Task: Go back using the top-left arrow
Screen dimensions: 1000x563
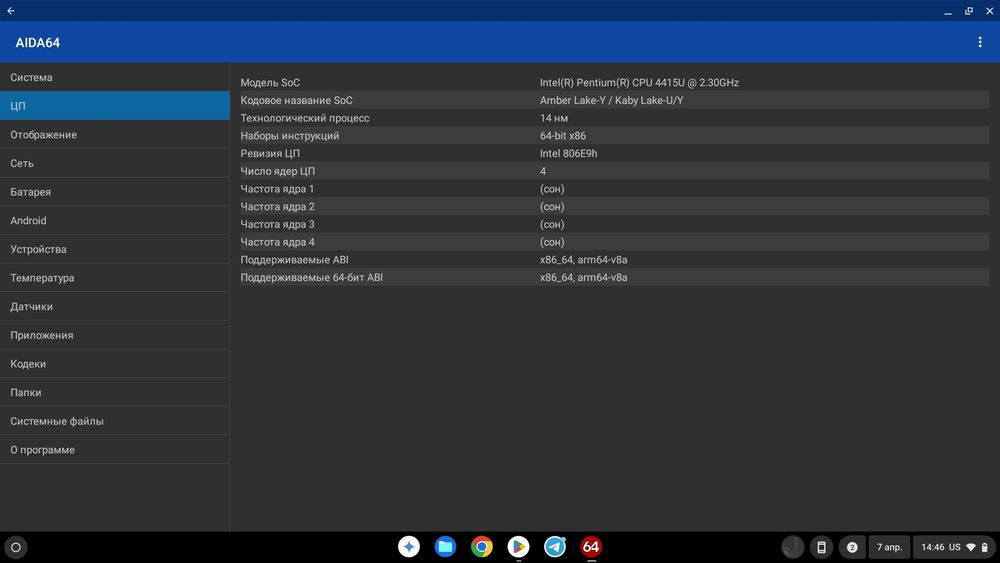Action: pyautogui.click(x=11, y=11)
